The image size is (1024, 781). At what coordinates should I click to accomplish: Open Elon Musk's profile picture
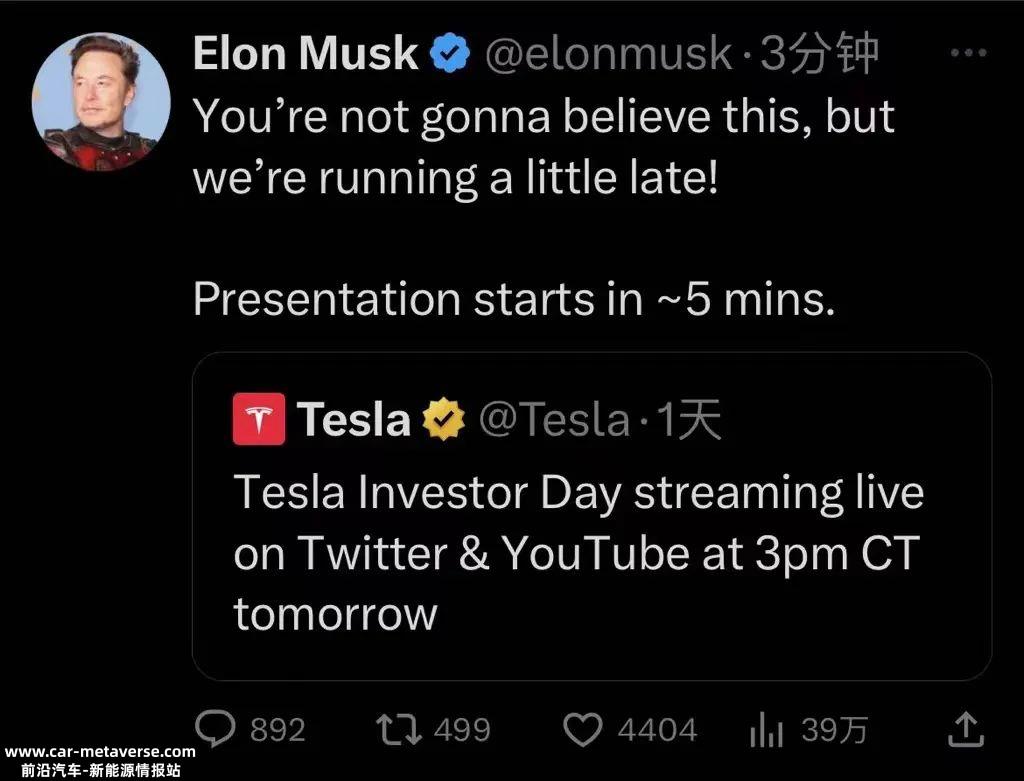[101, 102]
